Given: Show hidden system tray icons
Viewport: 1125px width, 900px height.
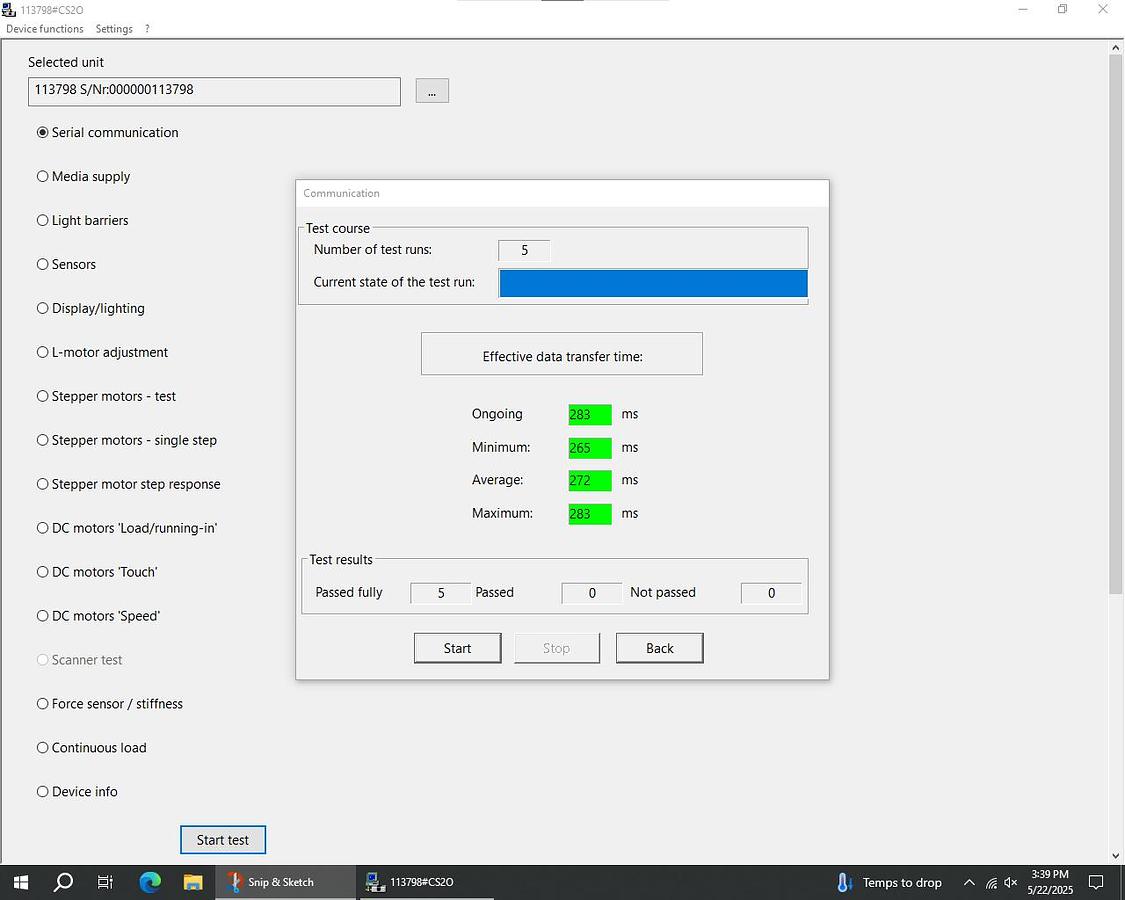Looking at the screenshot, I should [968, 882].
